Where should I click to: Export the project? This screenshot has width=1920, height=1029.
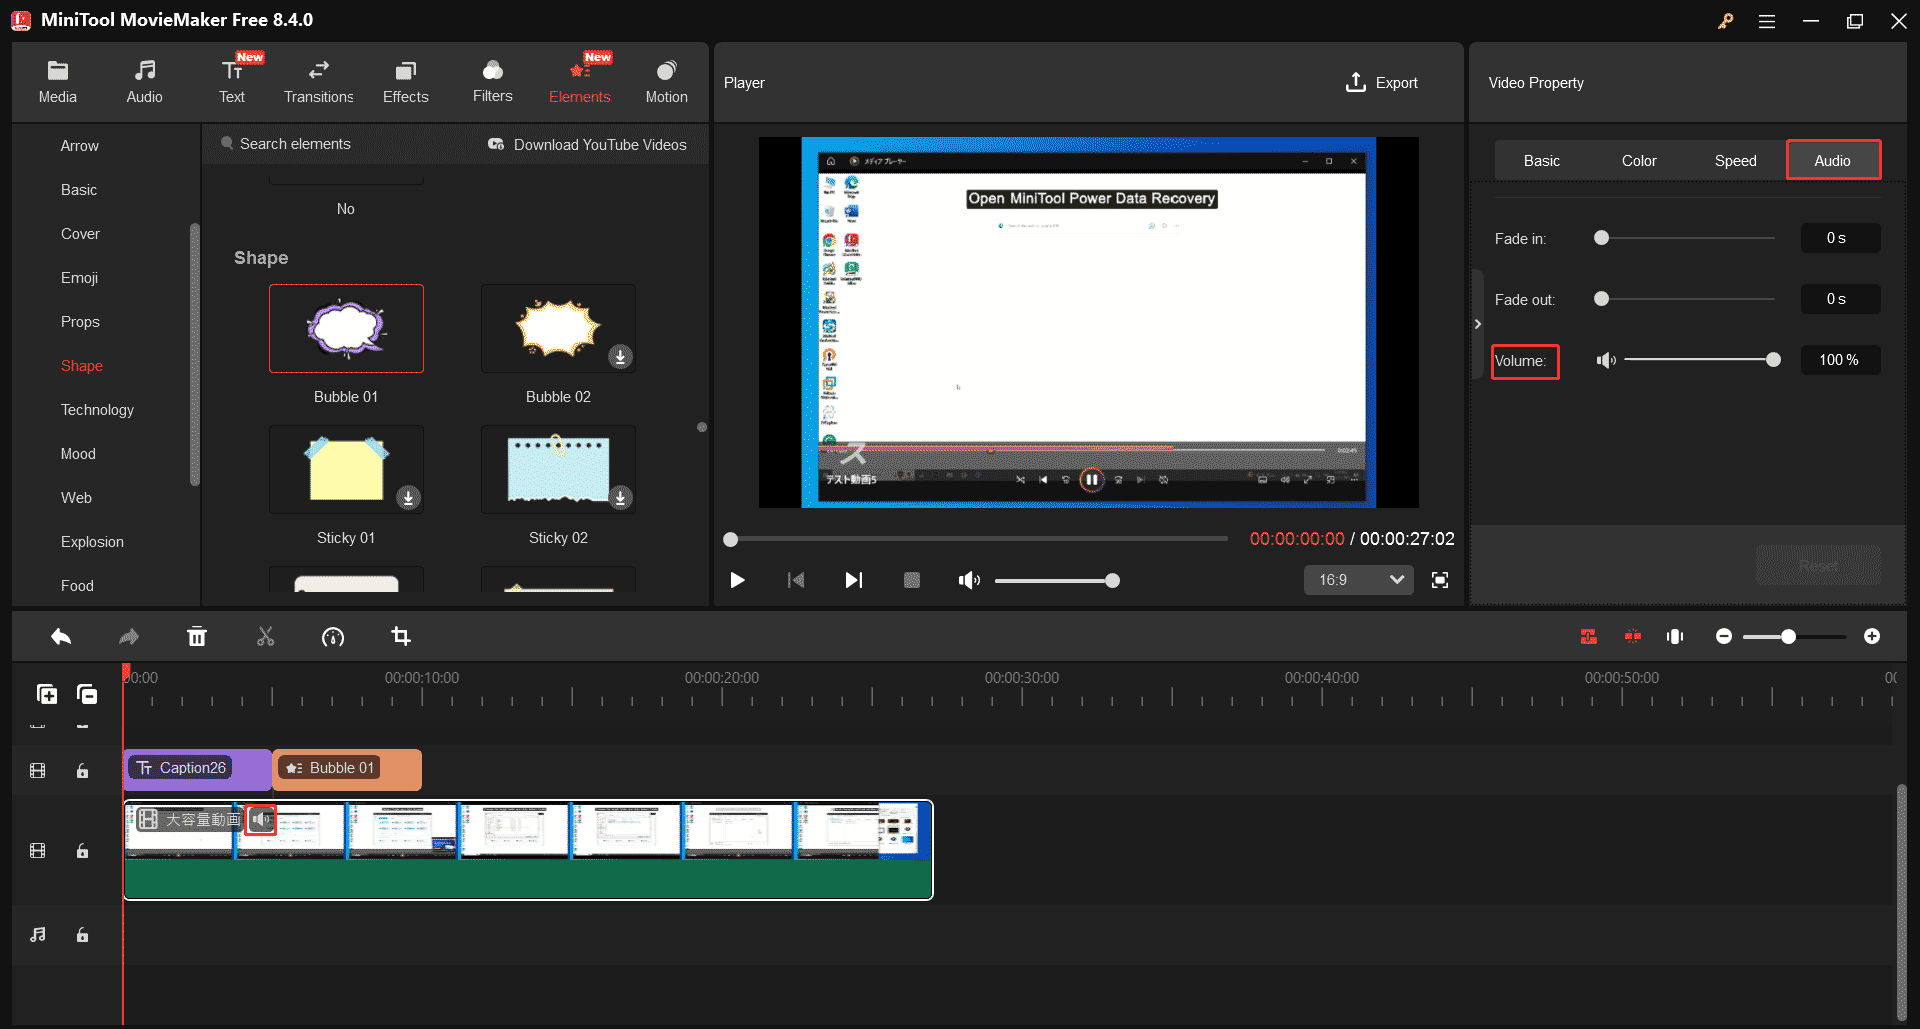click(x=1381, y=82)
